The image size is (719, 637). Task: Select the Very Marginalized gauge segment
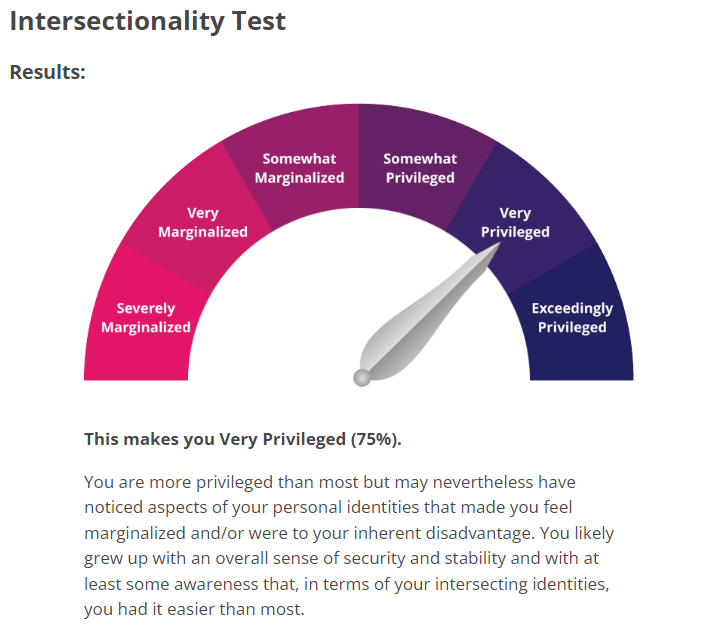pos(203,222)
